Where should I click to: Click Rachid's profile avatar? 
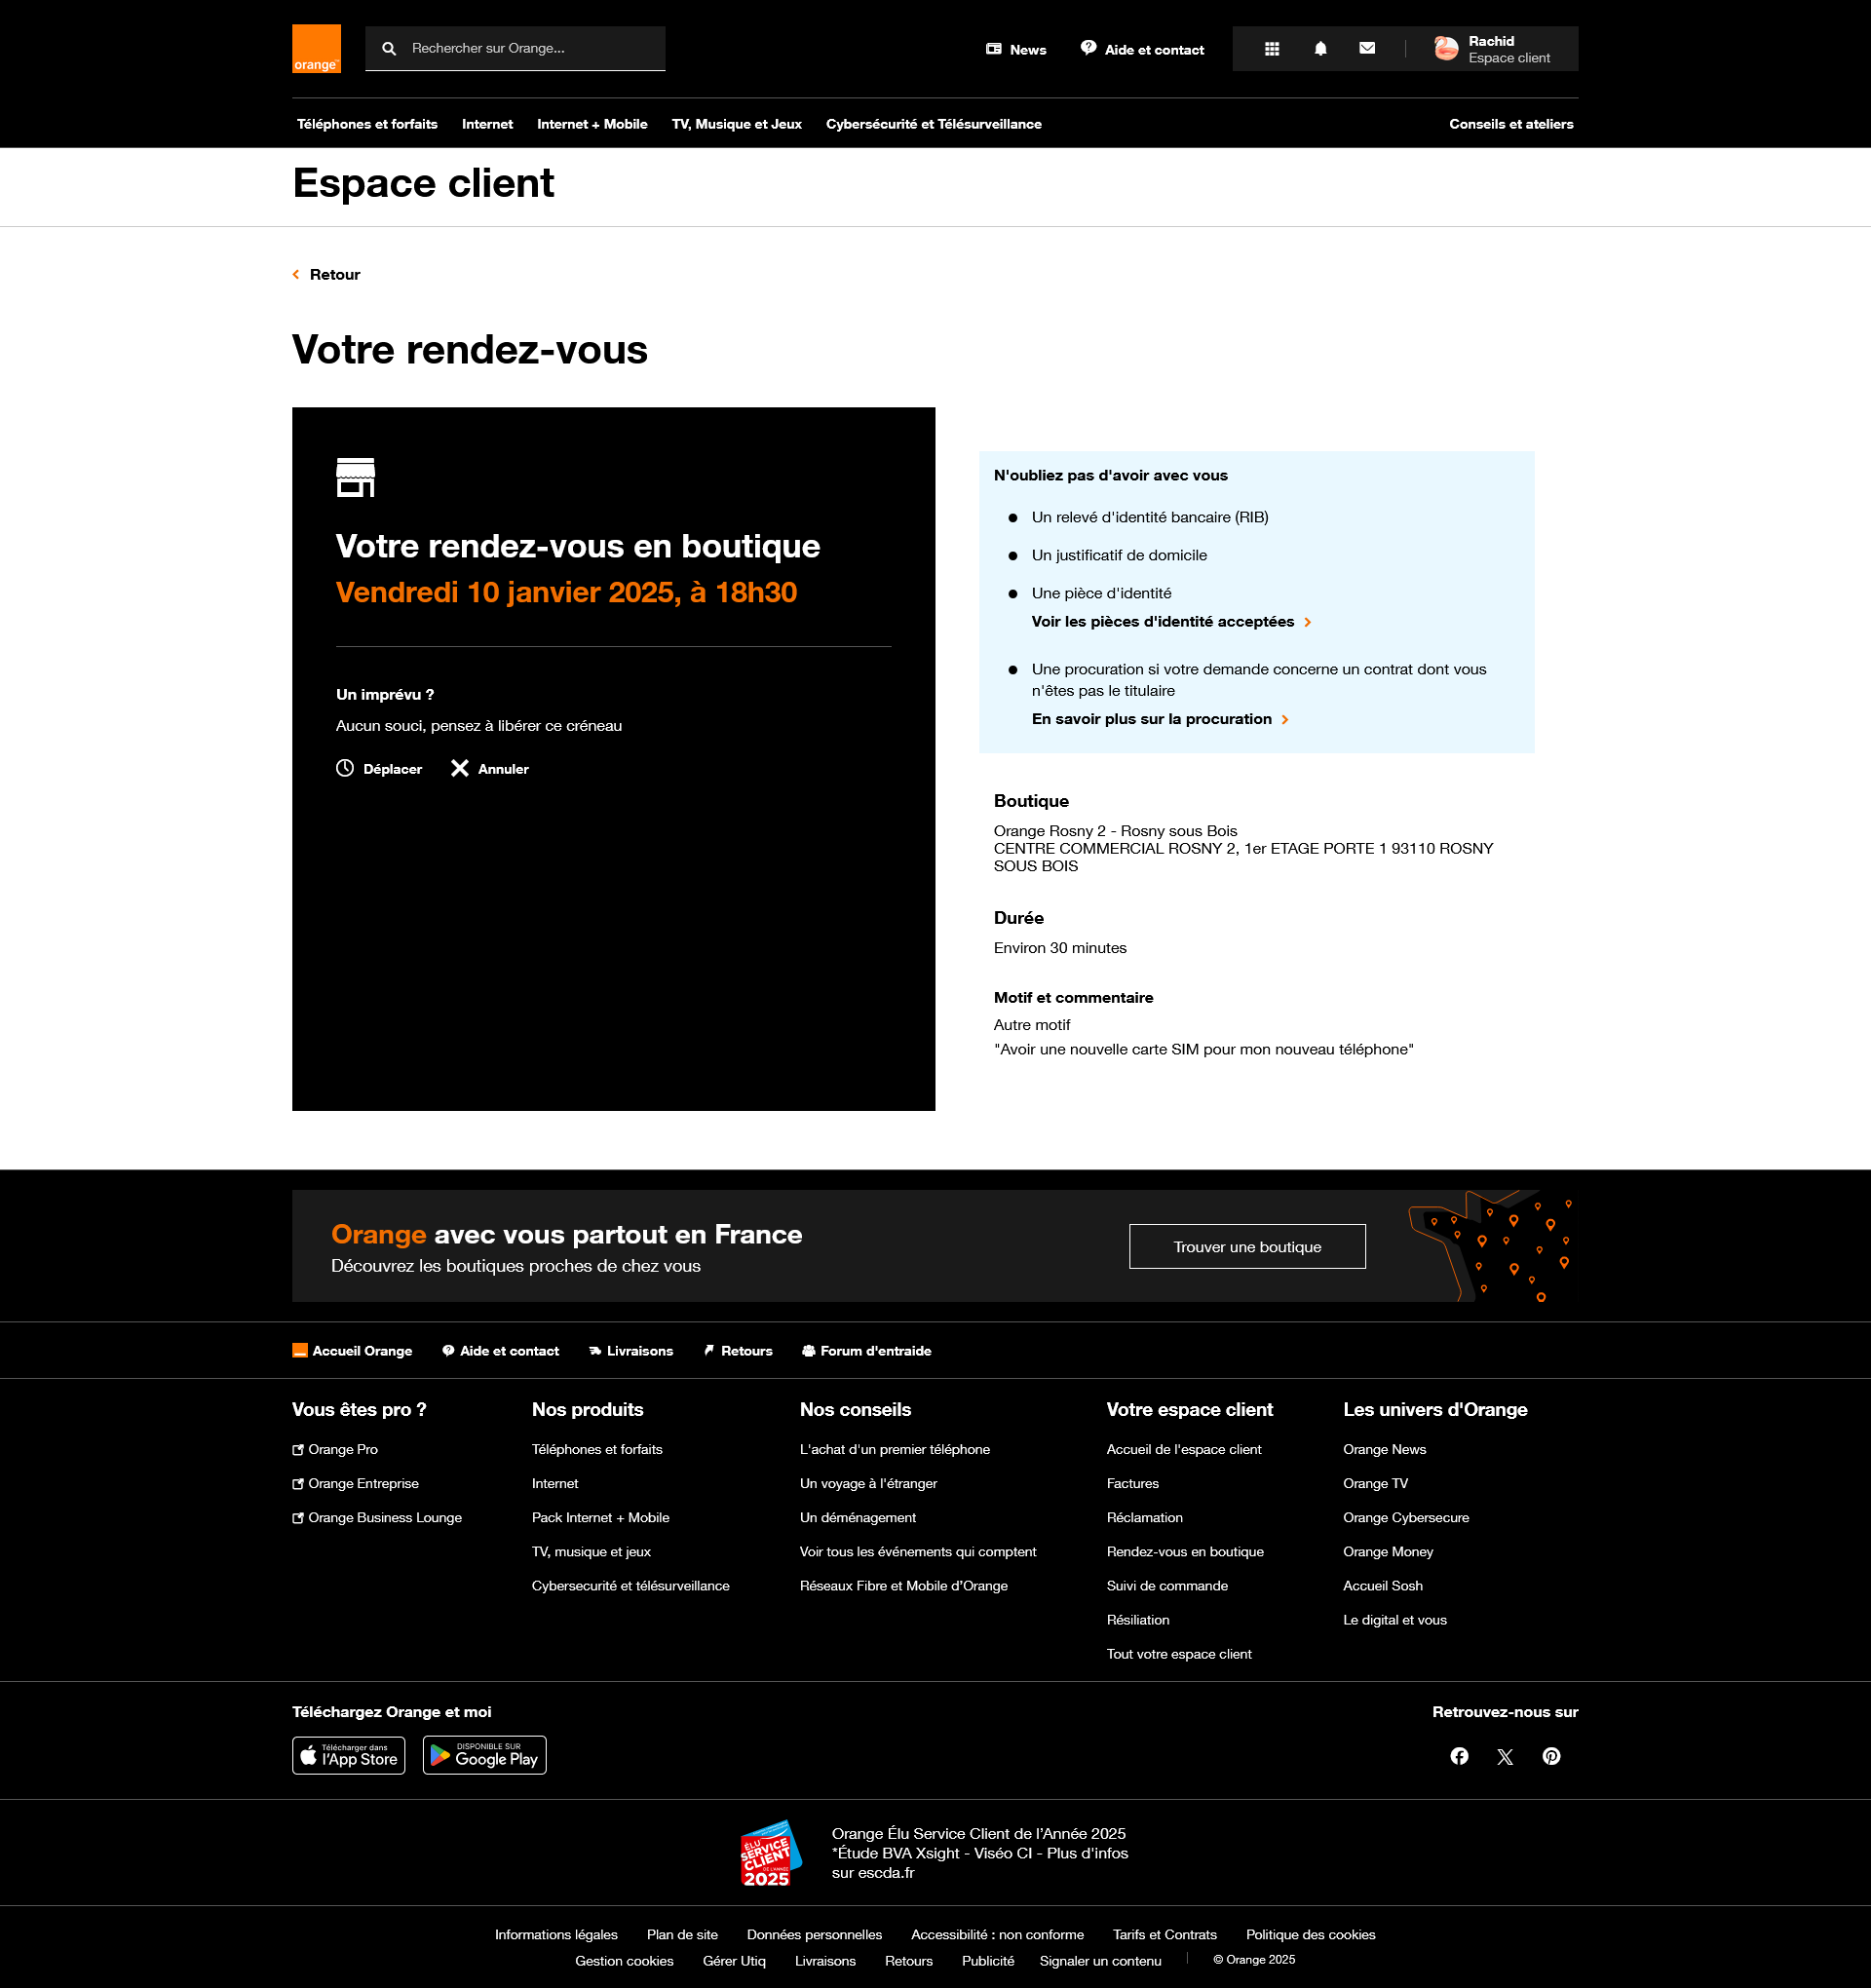(x=1446, y=49)
